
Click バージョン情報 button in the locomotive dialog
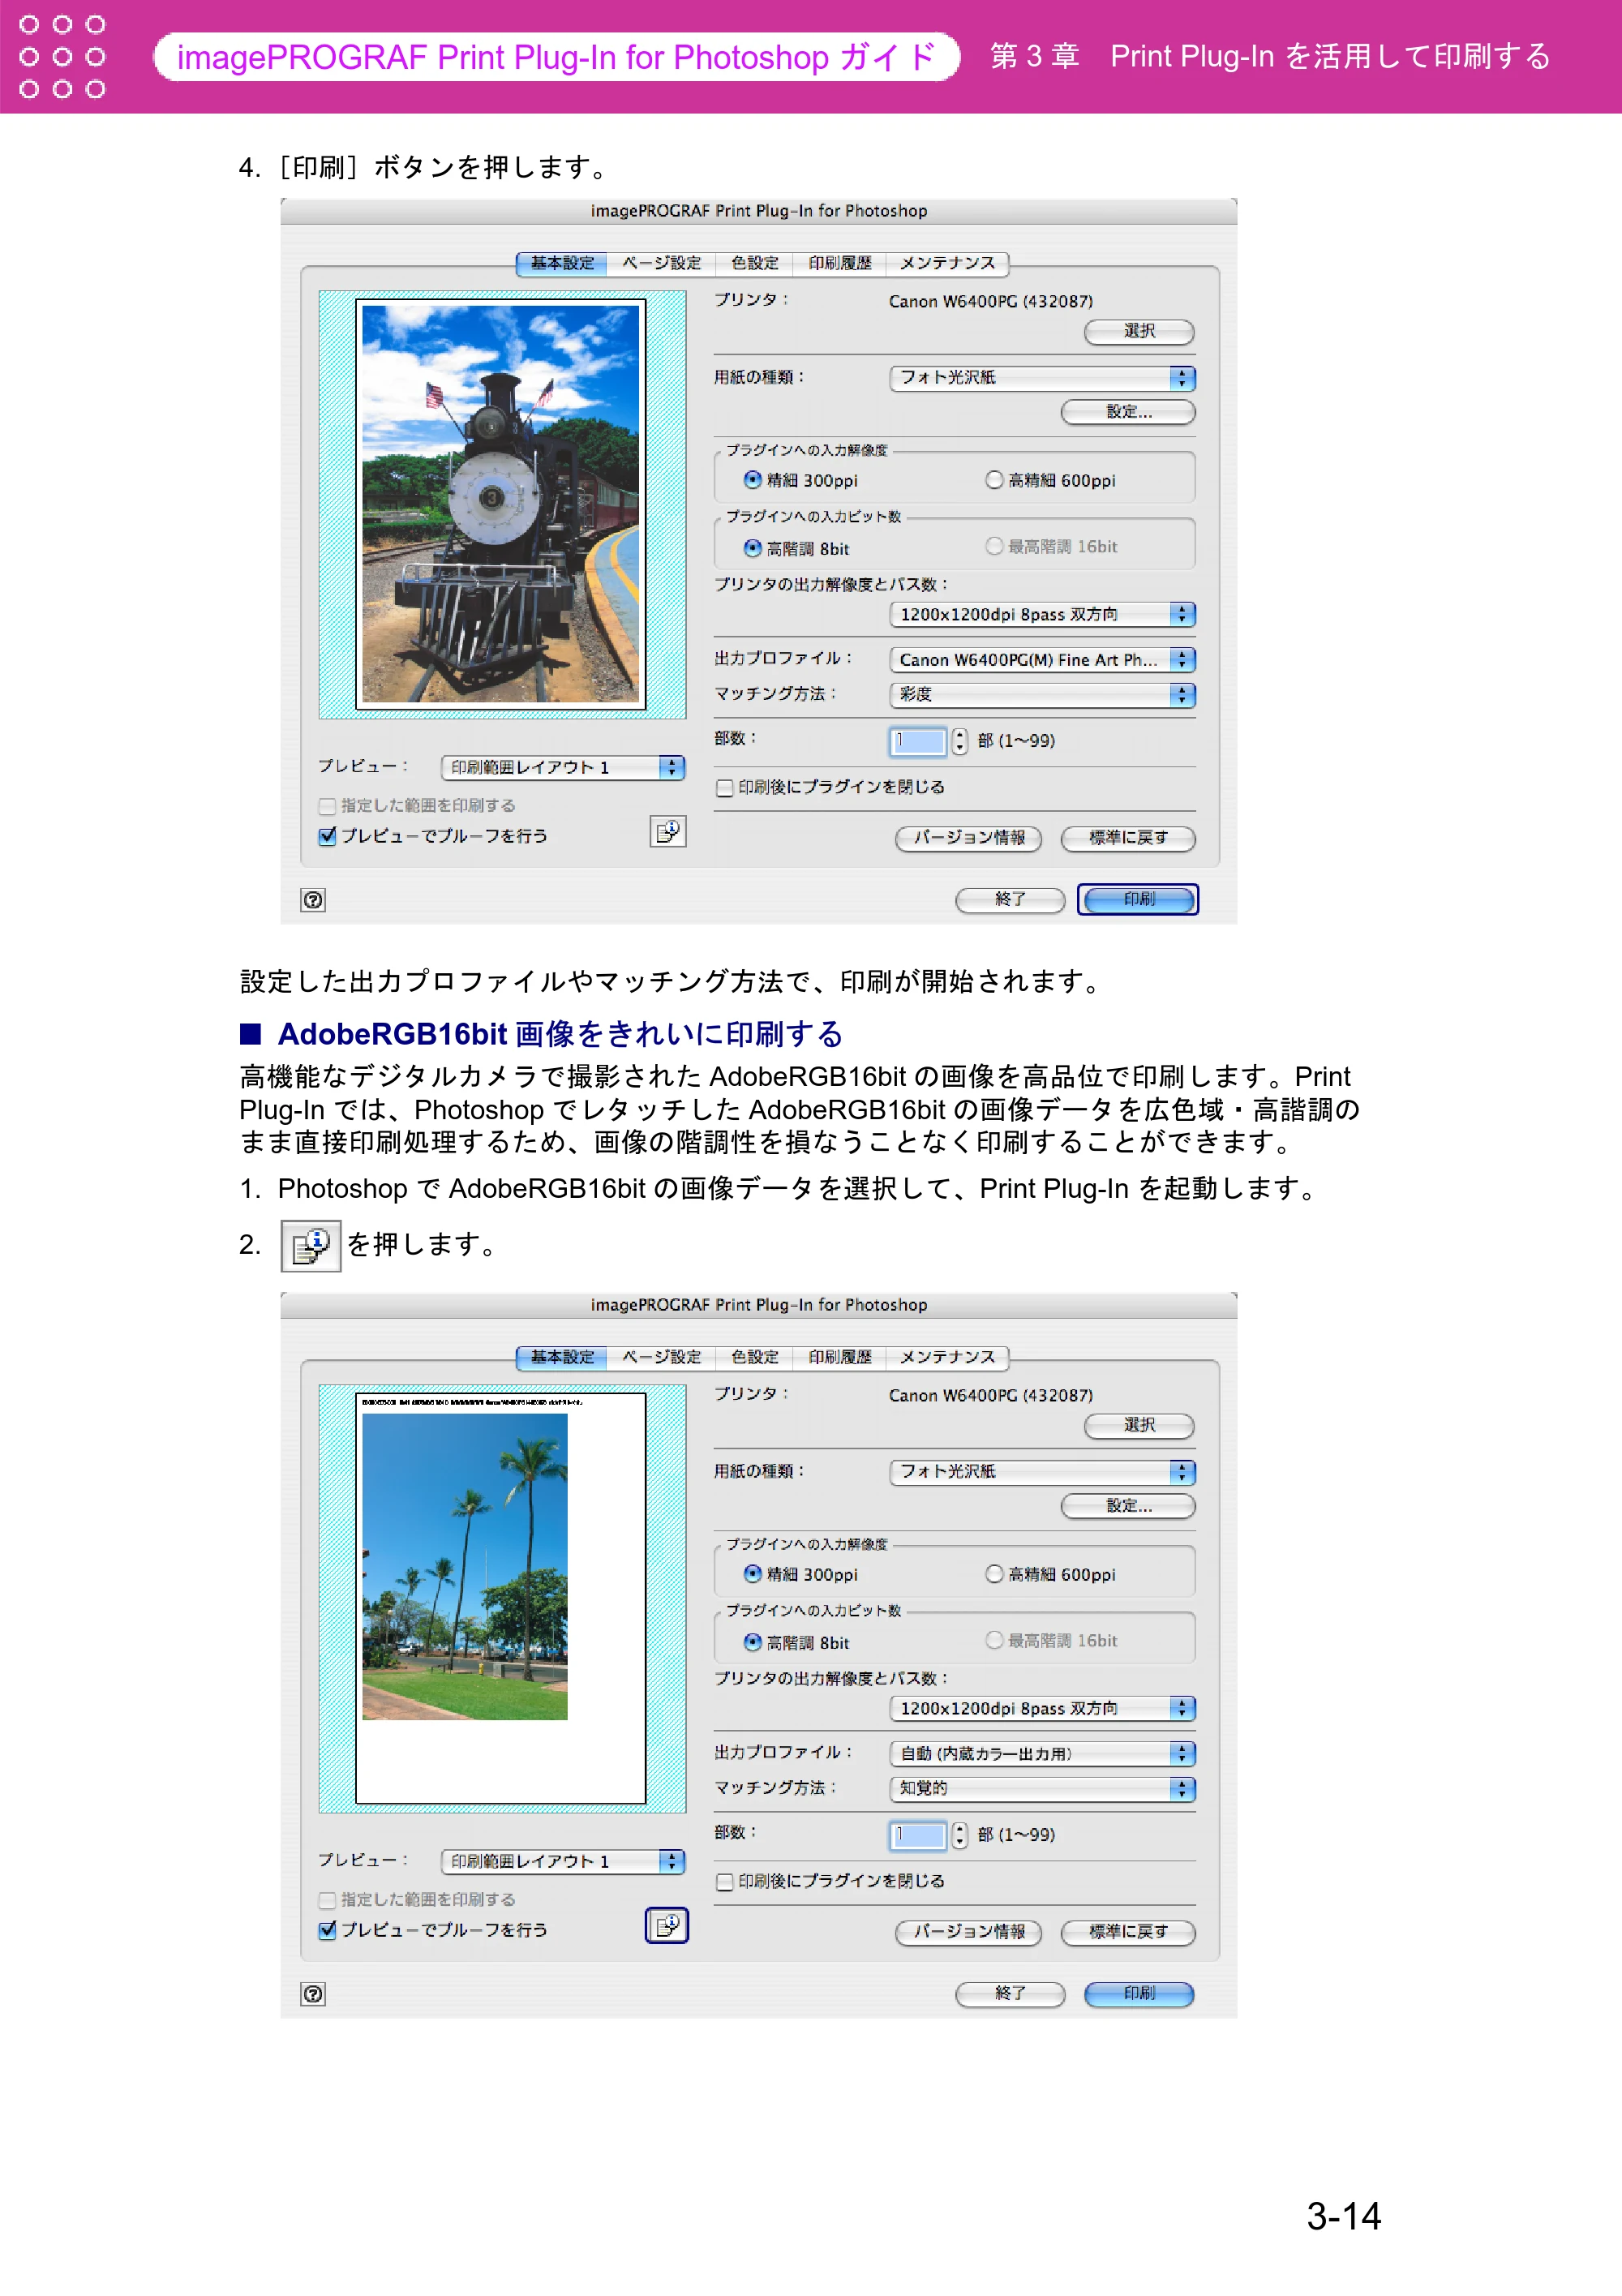point(968,838)
